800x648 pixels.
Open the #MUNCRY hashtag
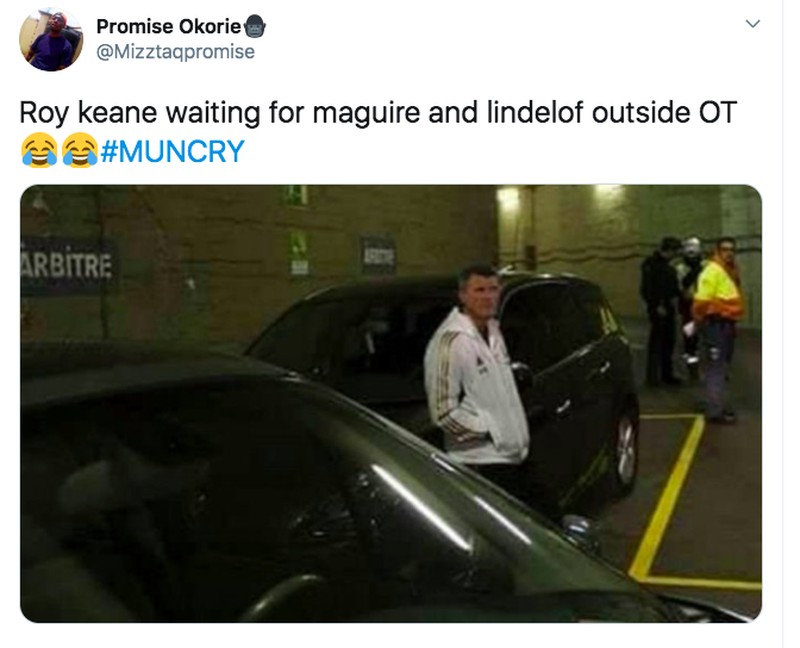pos(172,152)
